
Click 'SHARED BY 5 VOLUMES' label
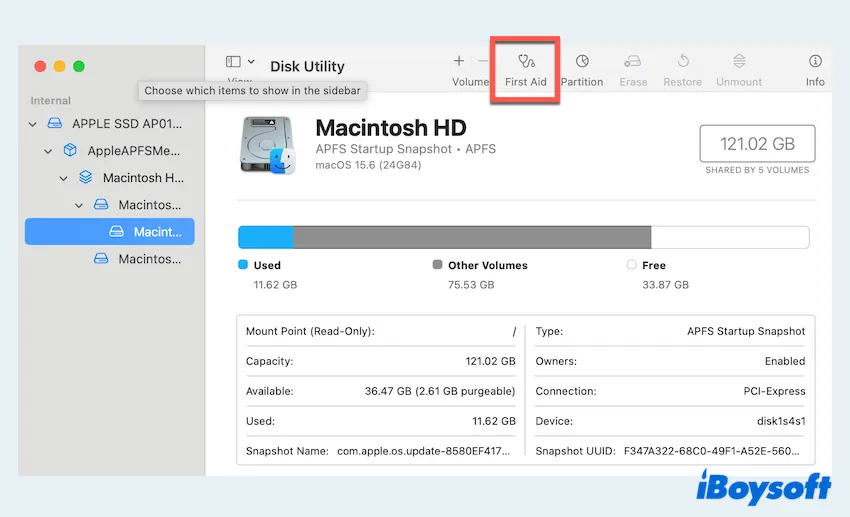(x=757, y=170)
